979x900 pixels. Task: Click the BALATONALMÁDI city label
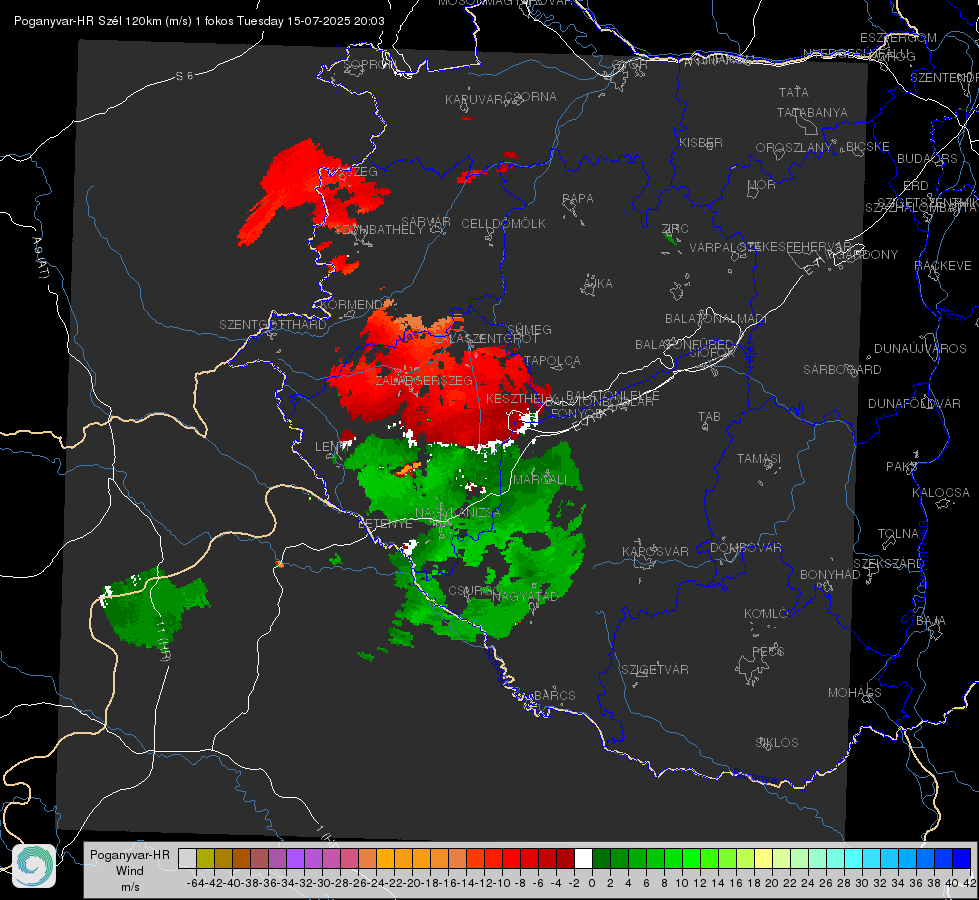(x=716, y=319)
